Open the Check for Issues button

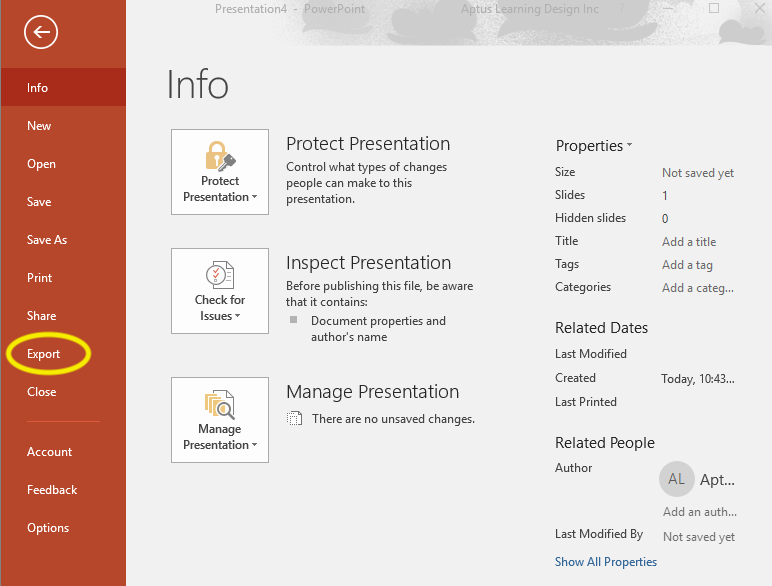pyautogui.click(x=220, y=291)
